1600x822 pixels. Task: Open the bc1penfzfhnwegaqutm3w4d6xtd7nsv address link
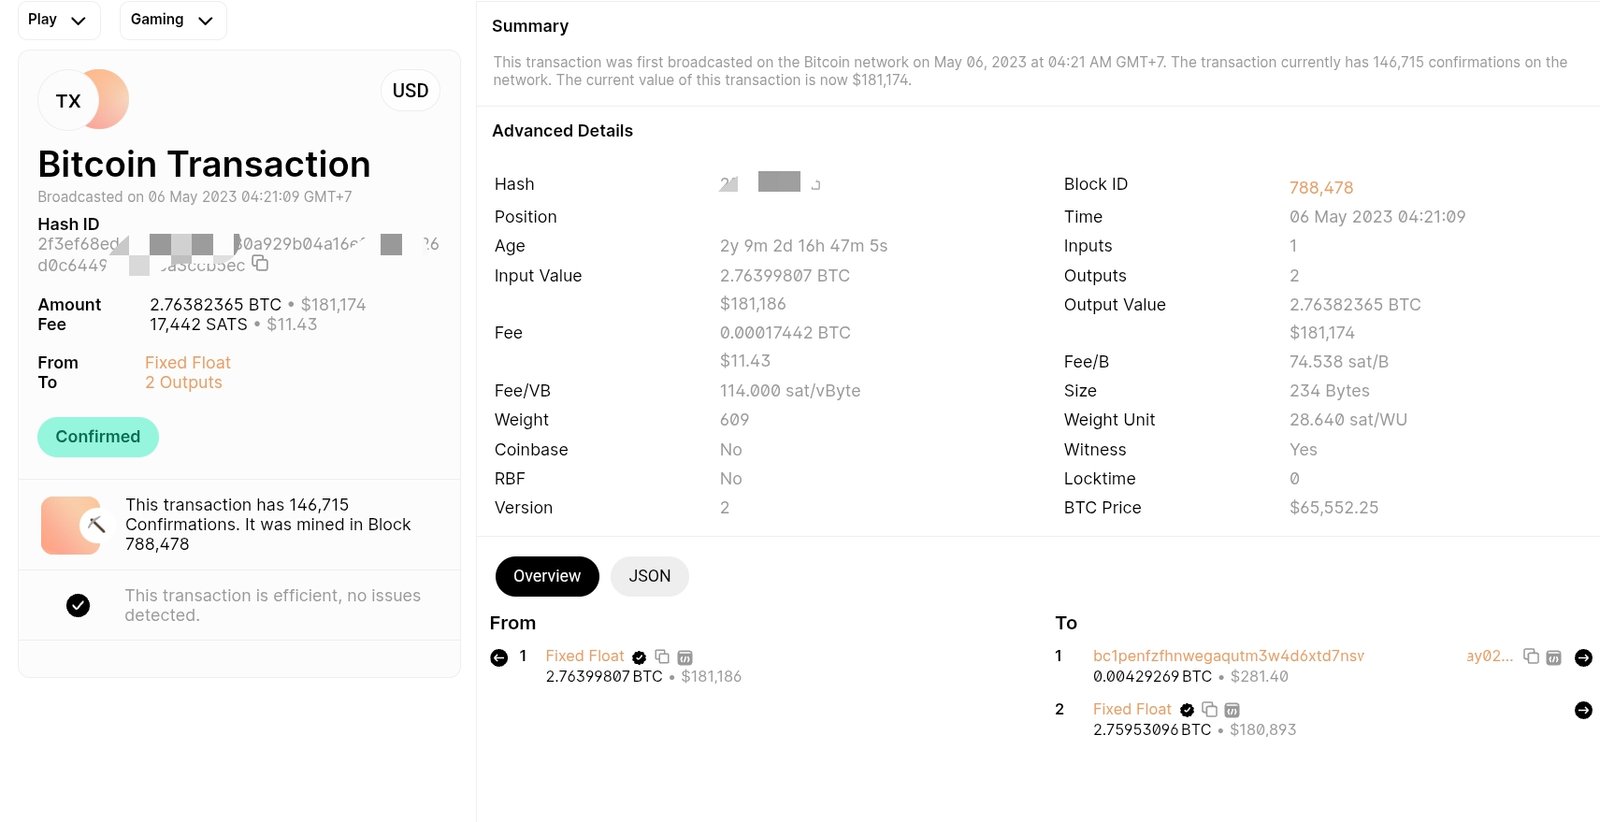pos(1228,656)
